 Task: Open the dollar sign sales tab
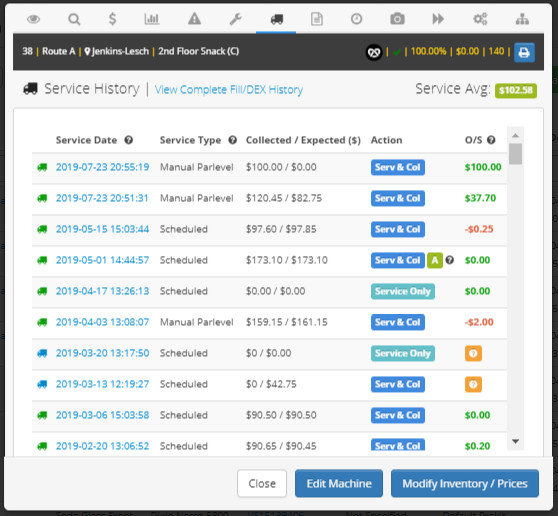[x=112, y=19]
